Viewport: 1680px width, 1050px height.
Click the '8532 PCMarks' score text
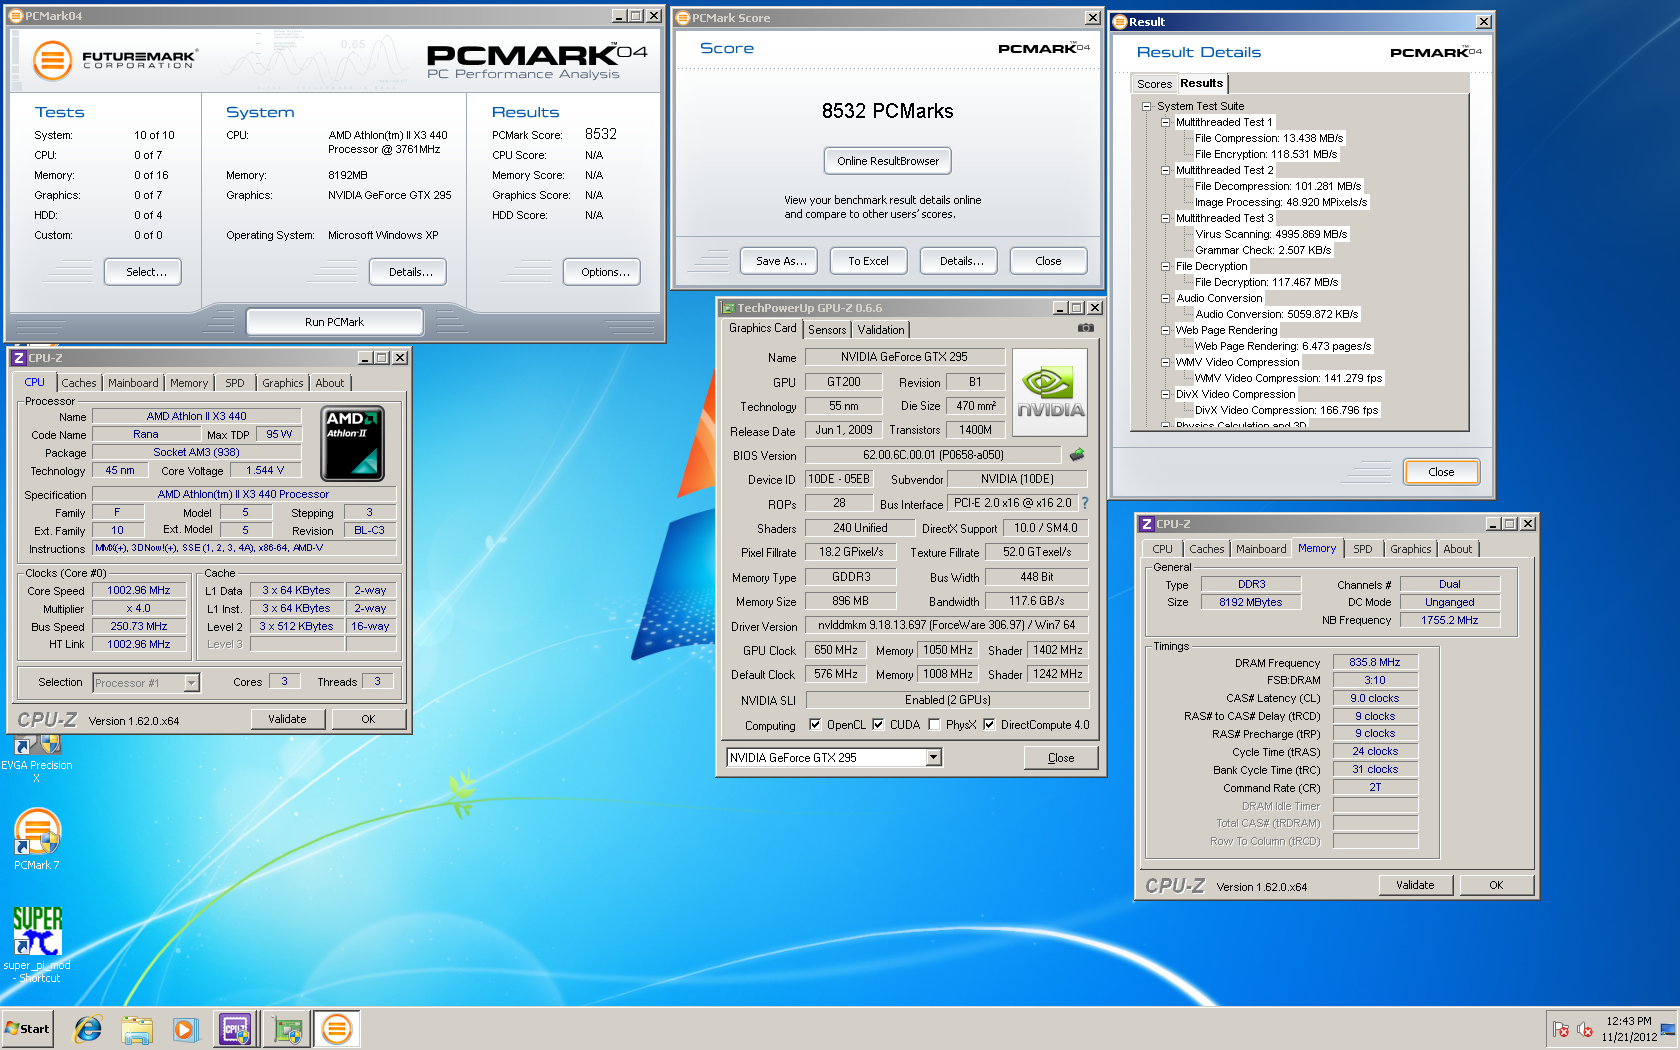pos(888,111)
